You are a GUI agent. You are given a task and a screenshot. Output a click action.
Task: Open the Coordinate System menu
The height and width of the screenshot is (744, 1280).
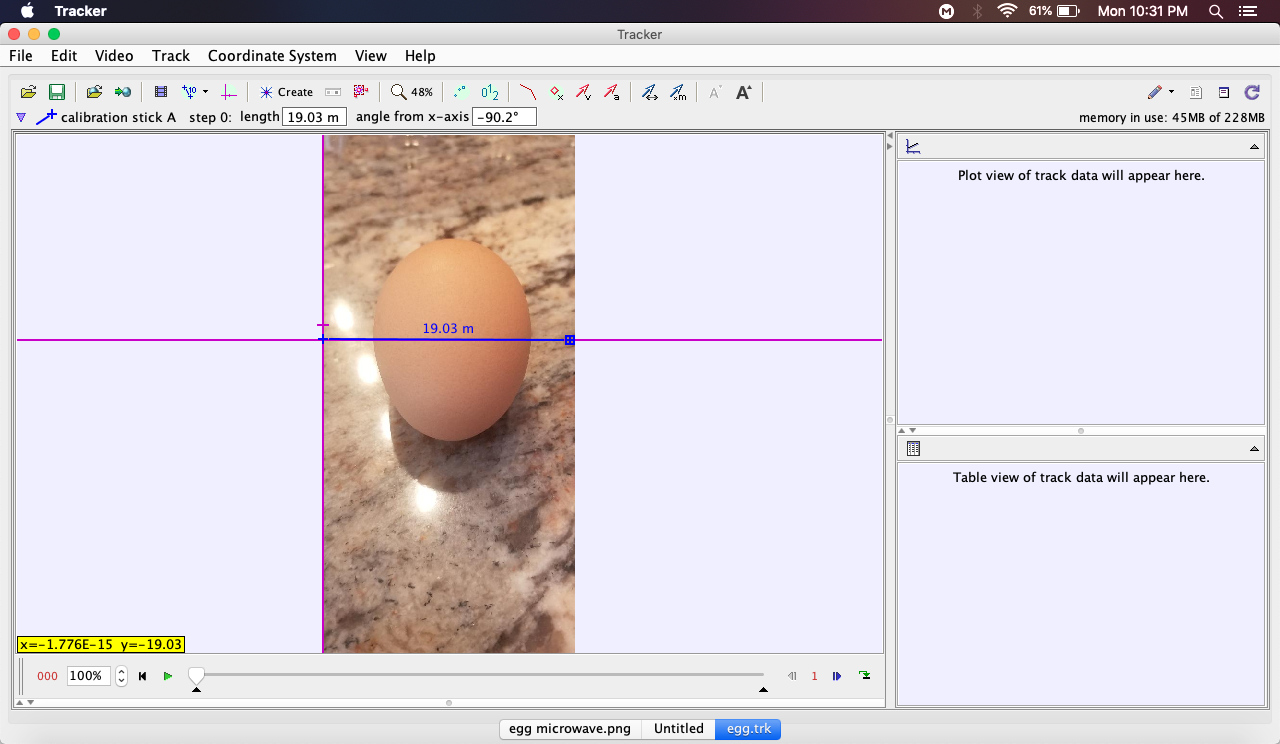coord(272,56)
